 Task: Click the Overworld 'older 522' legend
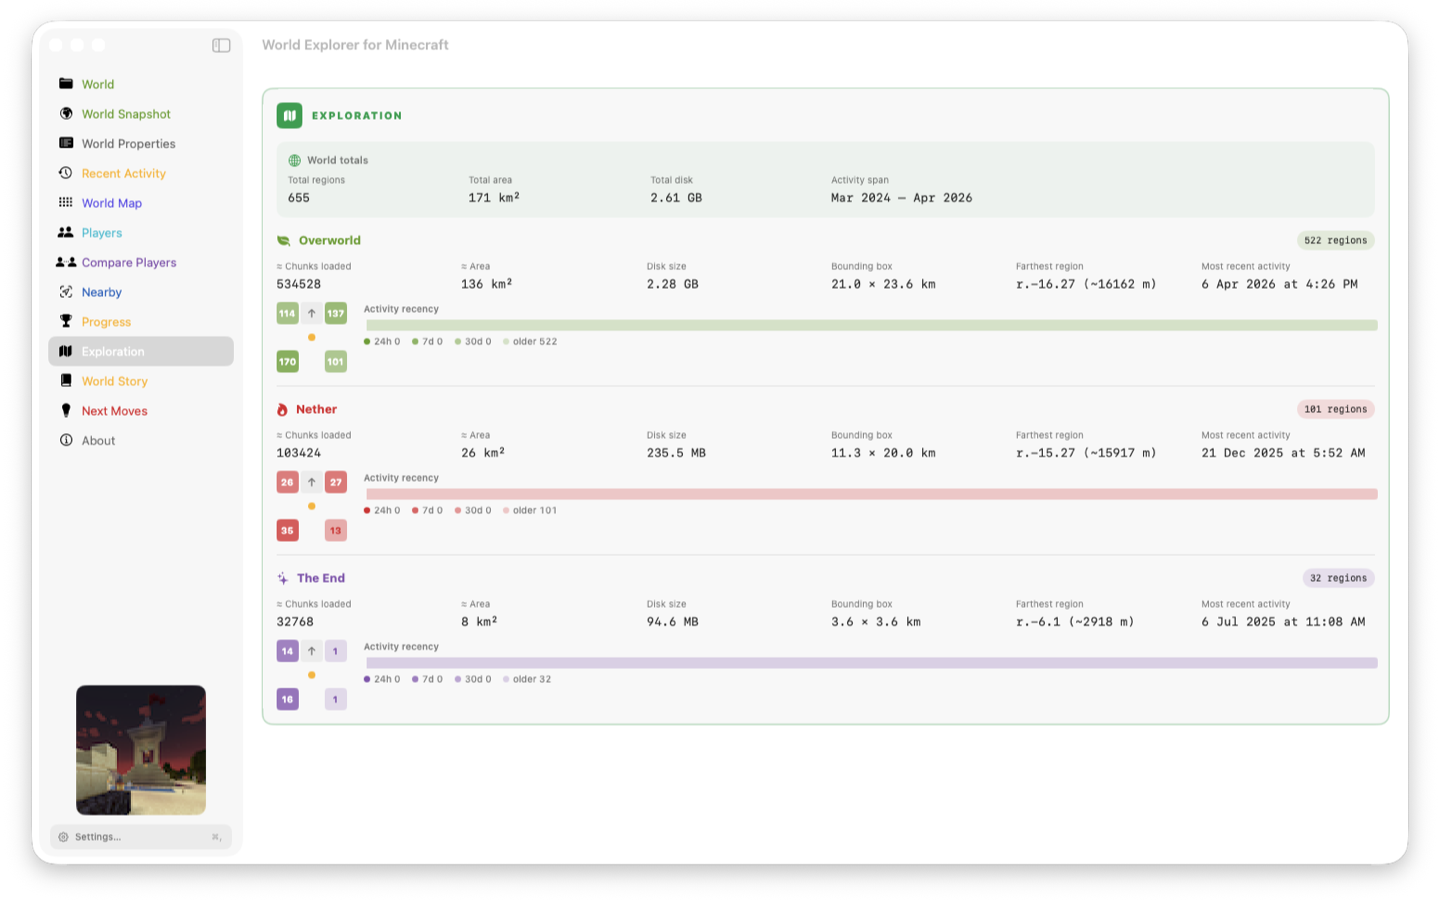click(530, 342)
